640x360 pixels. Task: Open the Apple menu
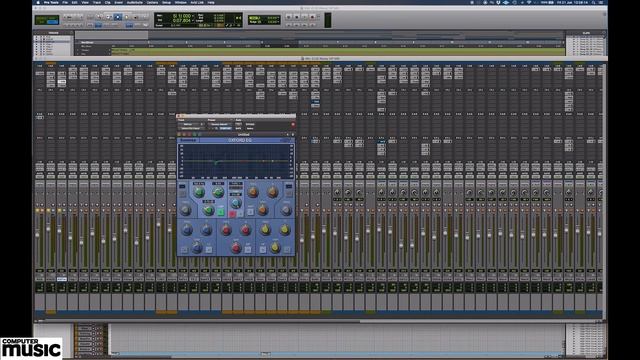[x=38, y=2]
